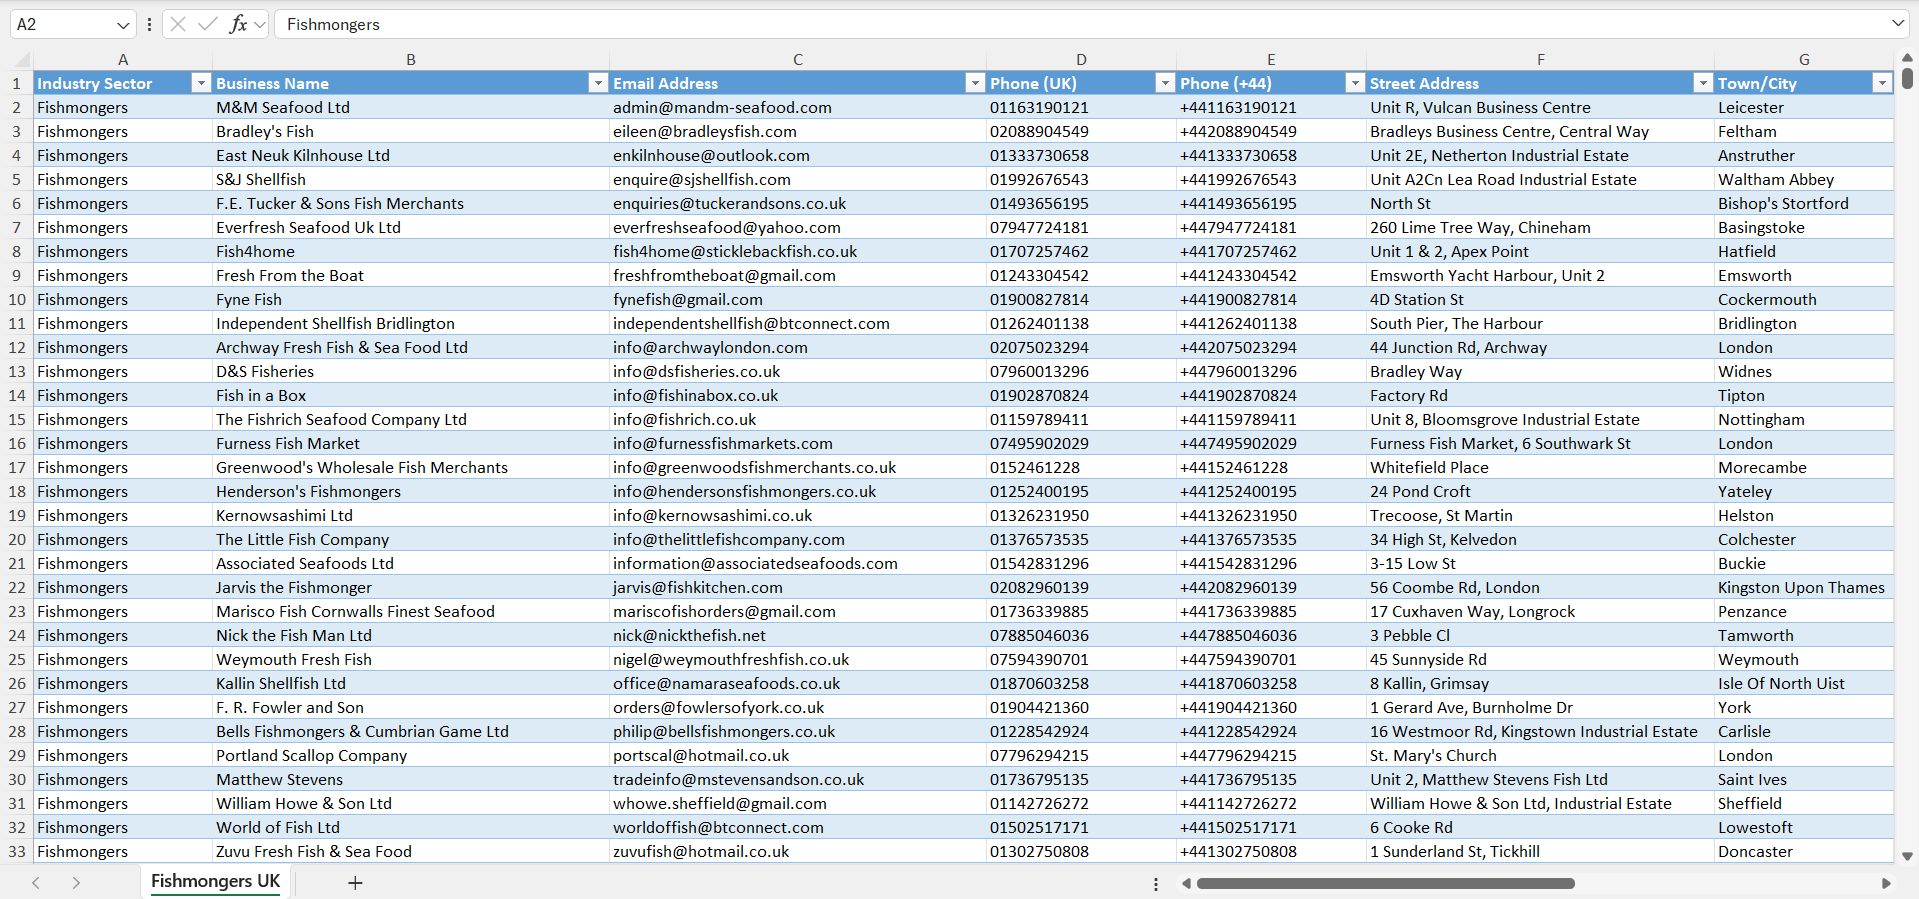1919x899 pixels.
Task: Open the formula bar options dots handle
Action: (149, 24)
